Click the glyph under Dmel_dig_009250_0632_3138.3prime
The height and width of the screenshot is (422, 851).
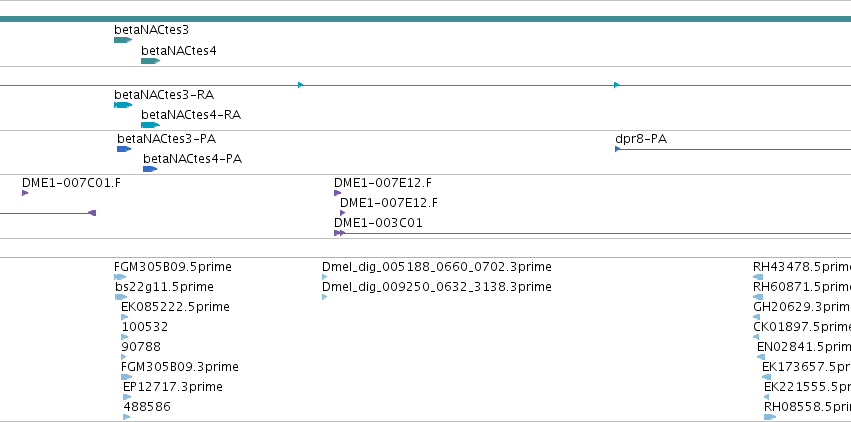[x=325, y=297]
